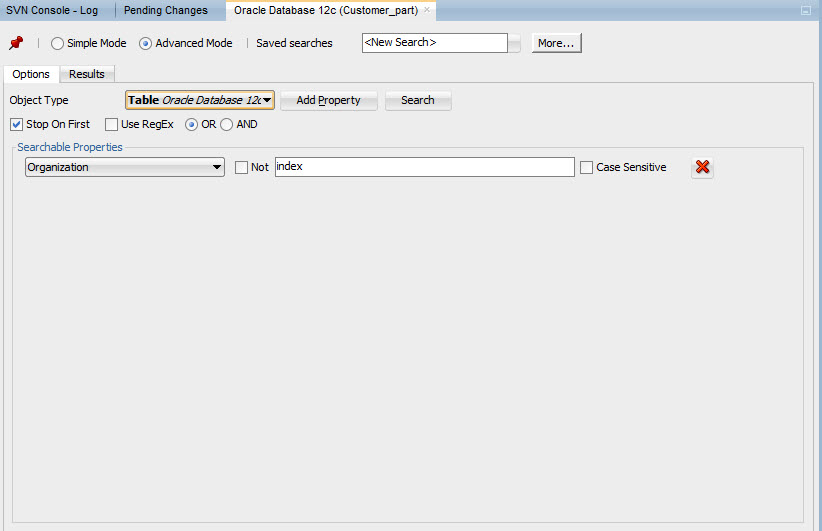Uncheck the Stop On First checkbox
This screenshot has width=822, height=531.
[x=17, y=125]
